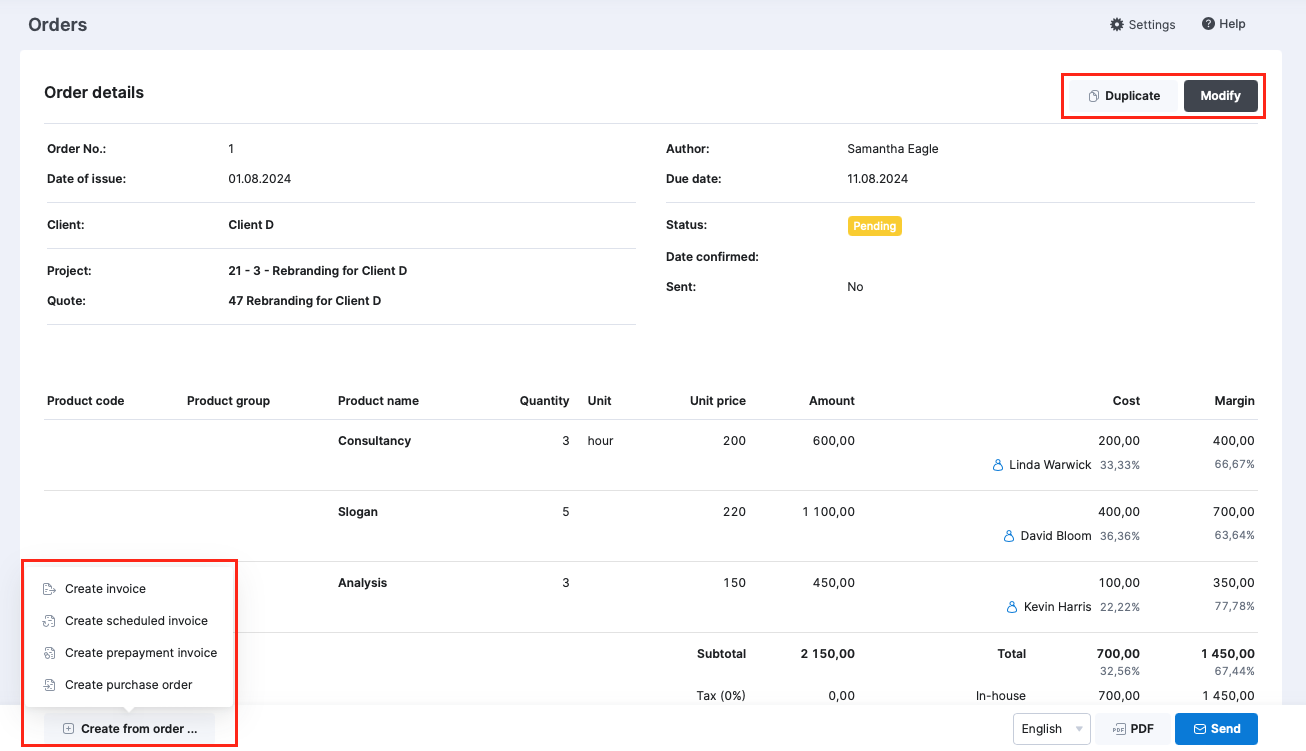The image size is (1306, 751).
Task: Click the person icon beside David Bloom
Action: coord(1009,536)
